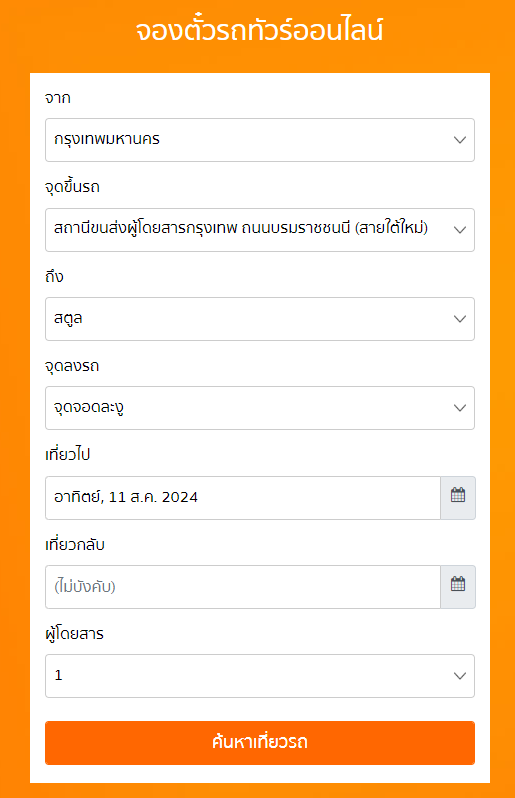515x798 pixels.
Task: Open the สตูล destination dropdown
Action: coord(260,319)
